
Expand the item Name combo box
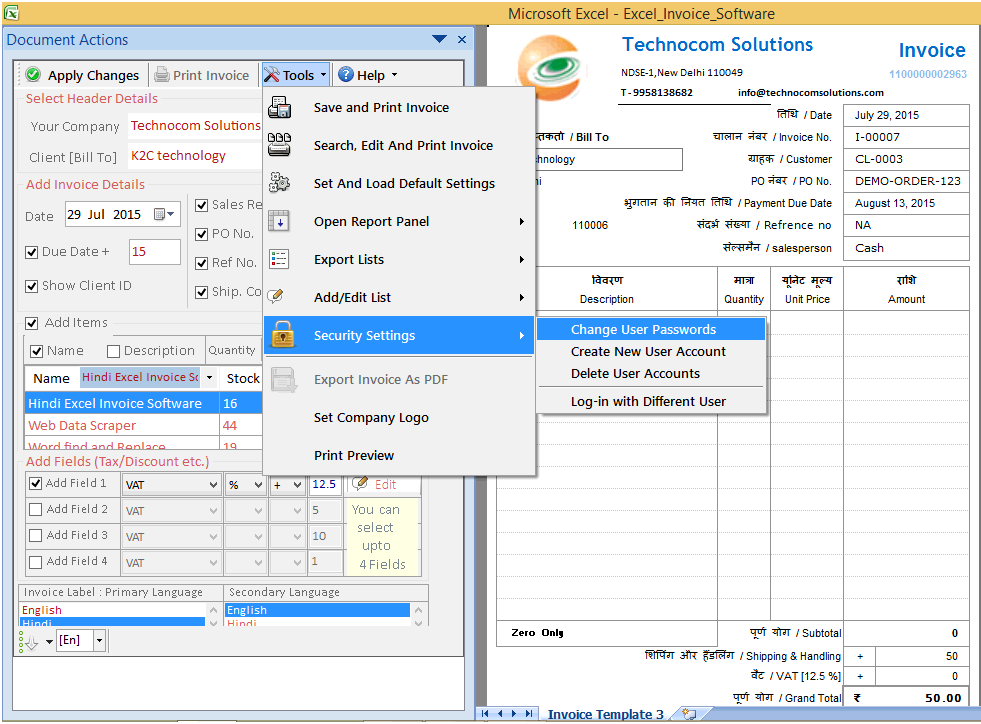click(210, 378)
